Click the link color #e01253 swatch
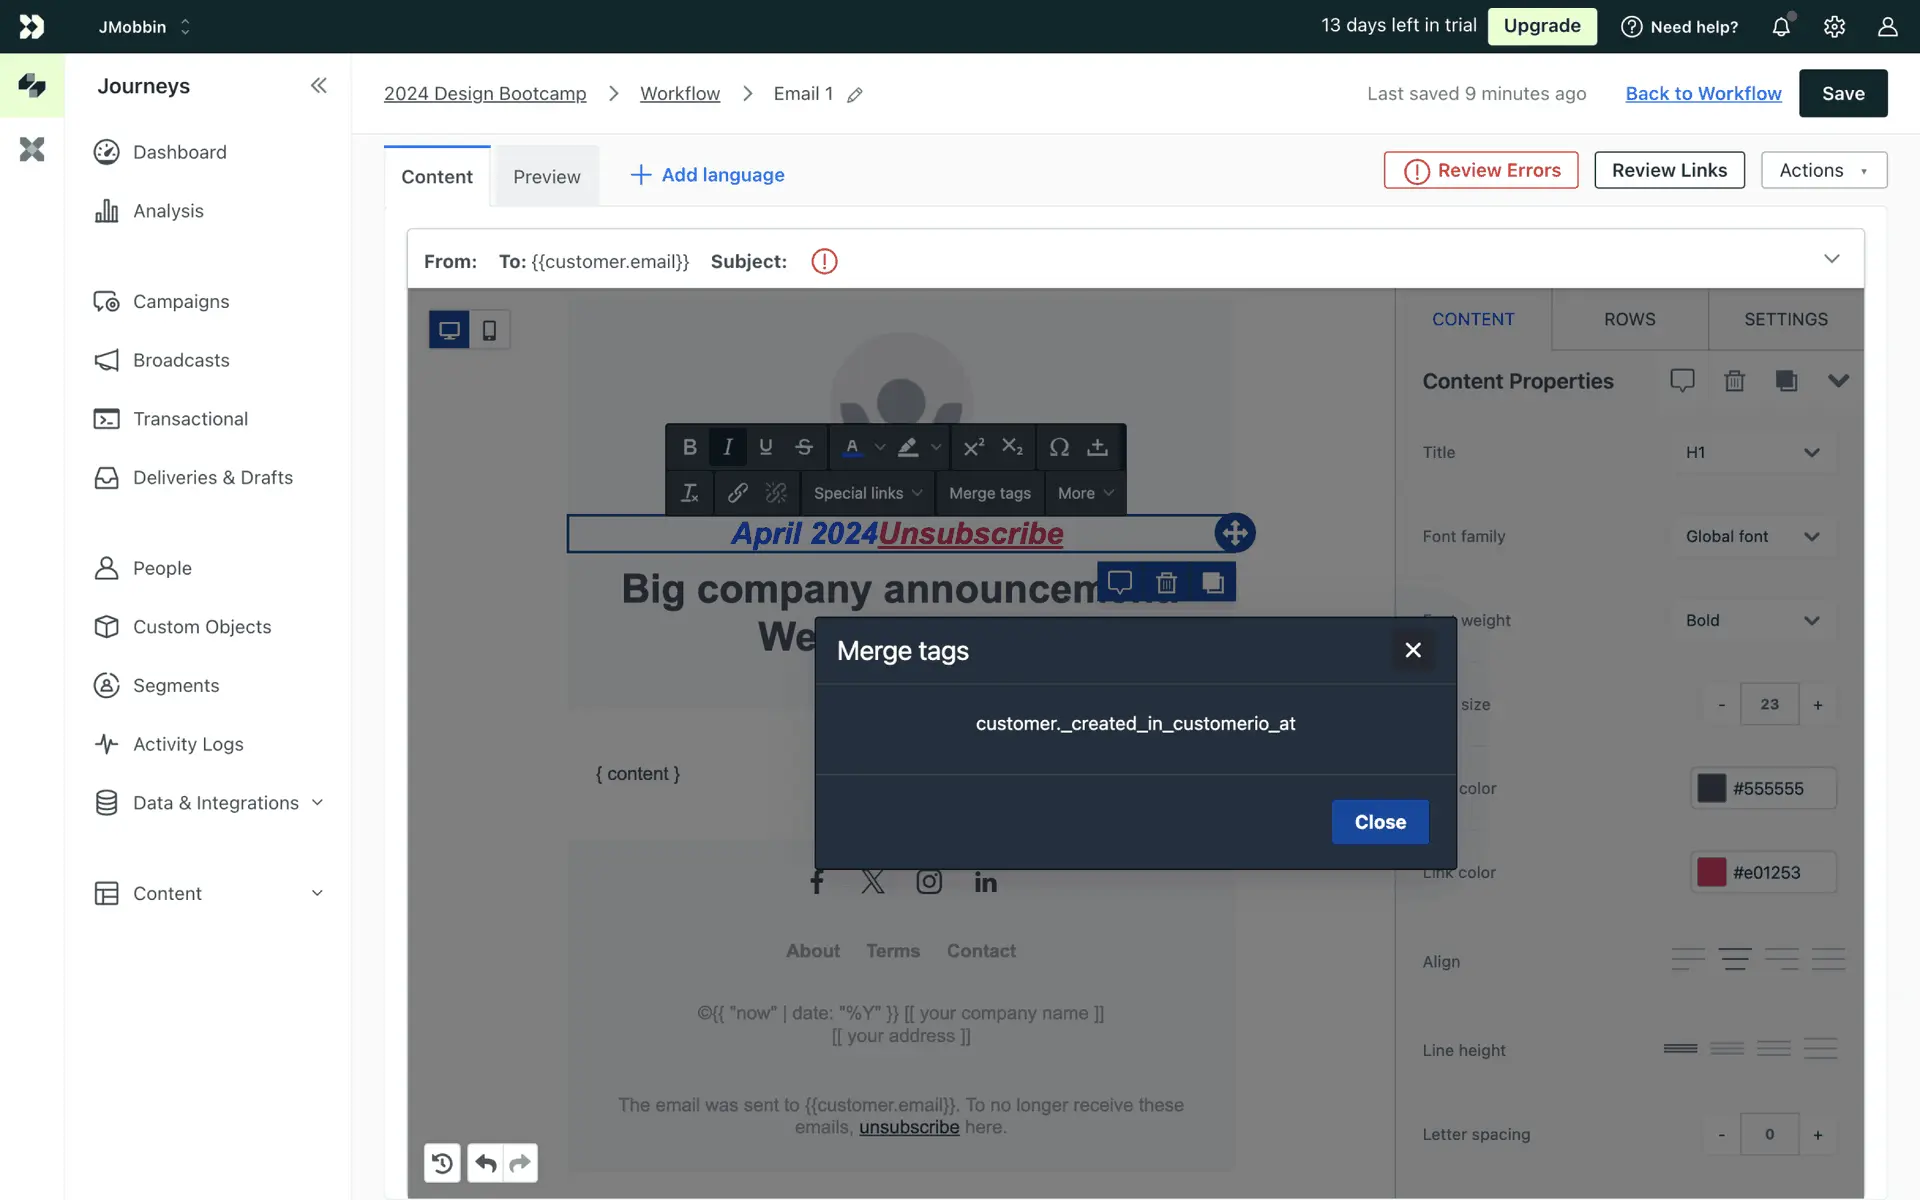Screen dimensions: 1920x1200 [x=1711, y=872]
